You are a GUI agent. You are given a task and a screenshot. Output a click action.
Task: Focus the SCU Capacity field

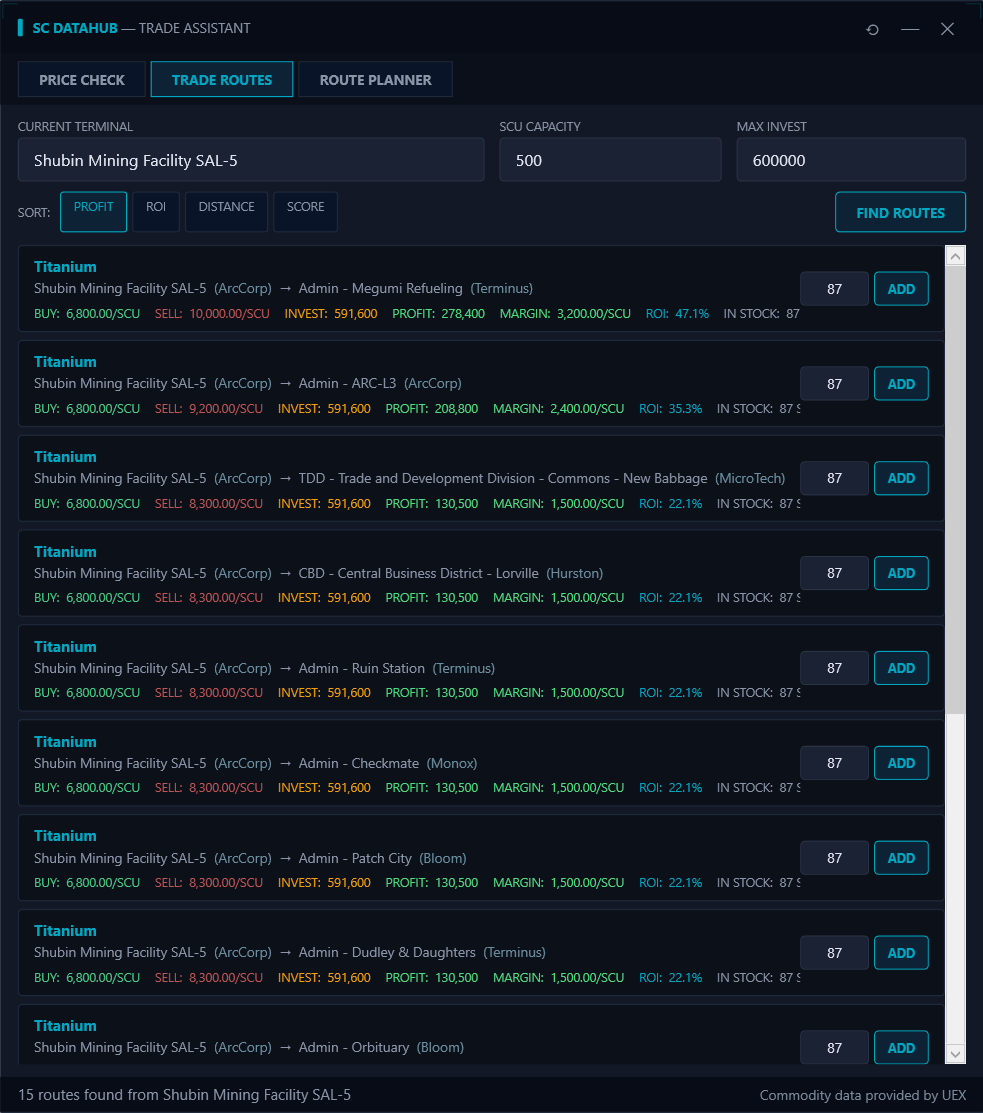(x=610, y=160)
